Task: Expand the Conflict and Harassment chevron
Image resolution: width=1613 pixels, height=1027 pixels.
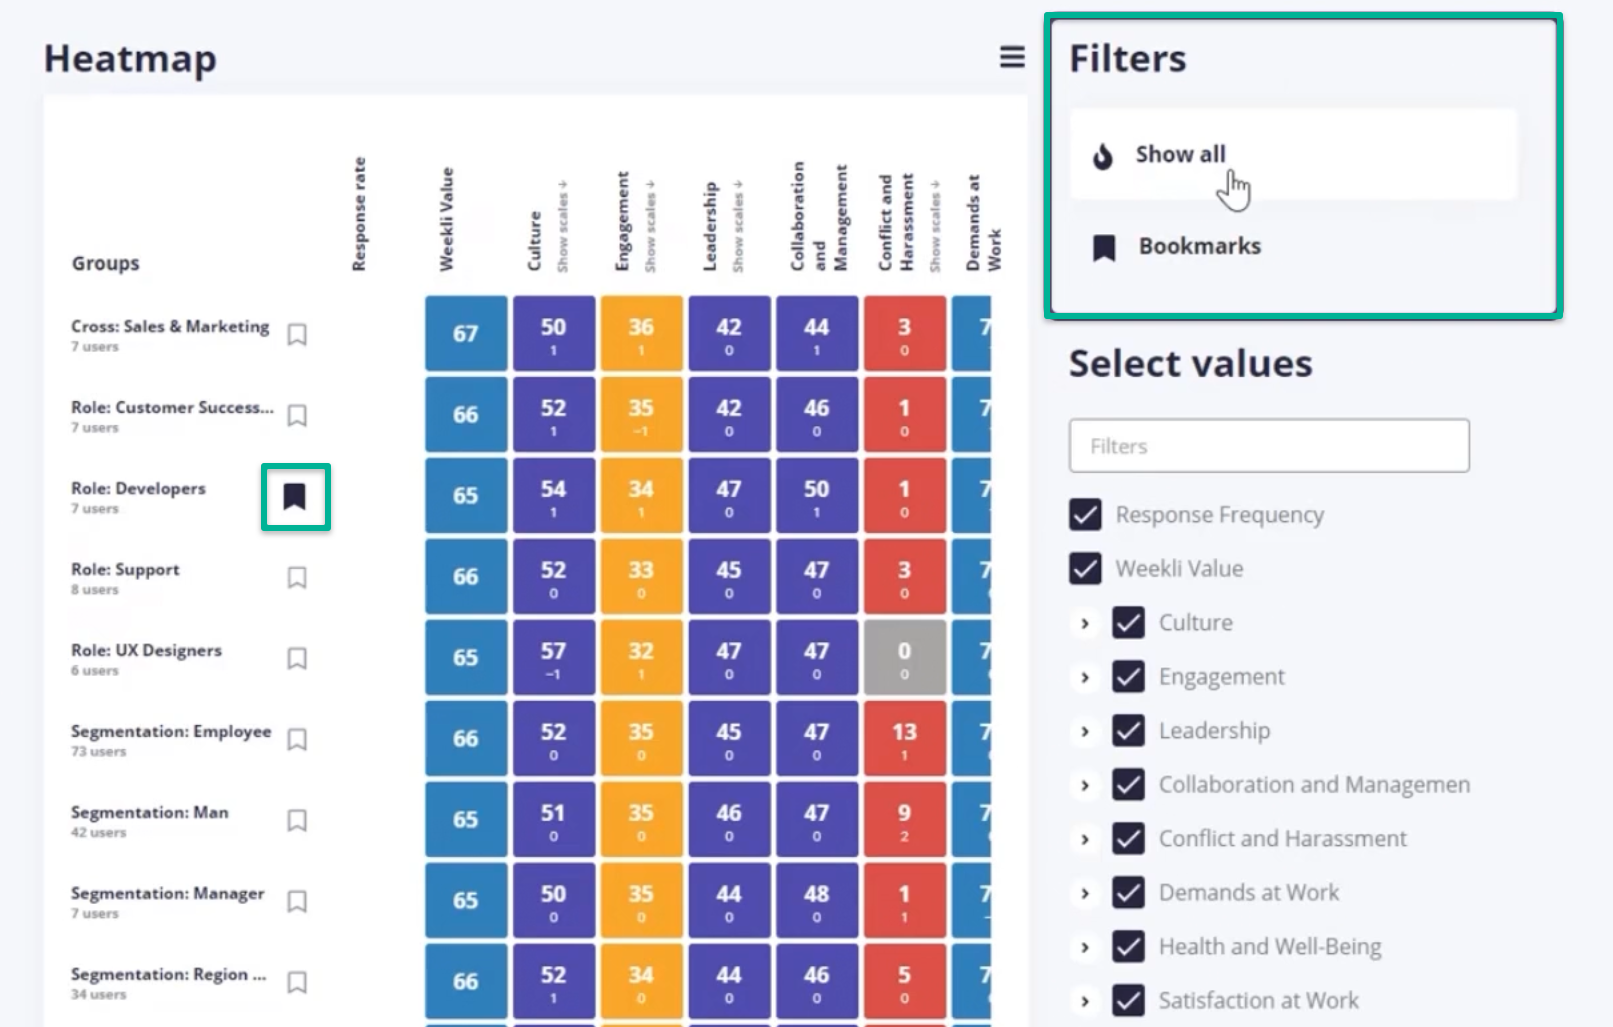Action: pos(1084,839)
